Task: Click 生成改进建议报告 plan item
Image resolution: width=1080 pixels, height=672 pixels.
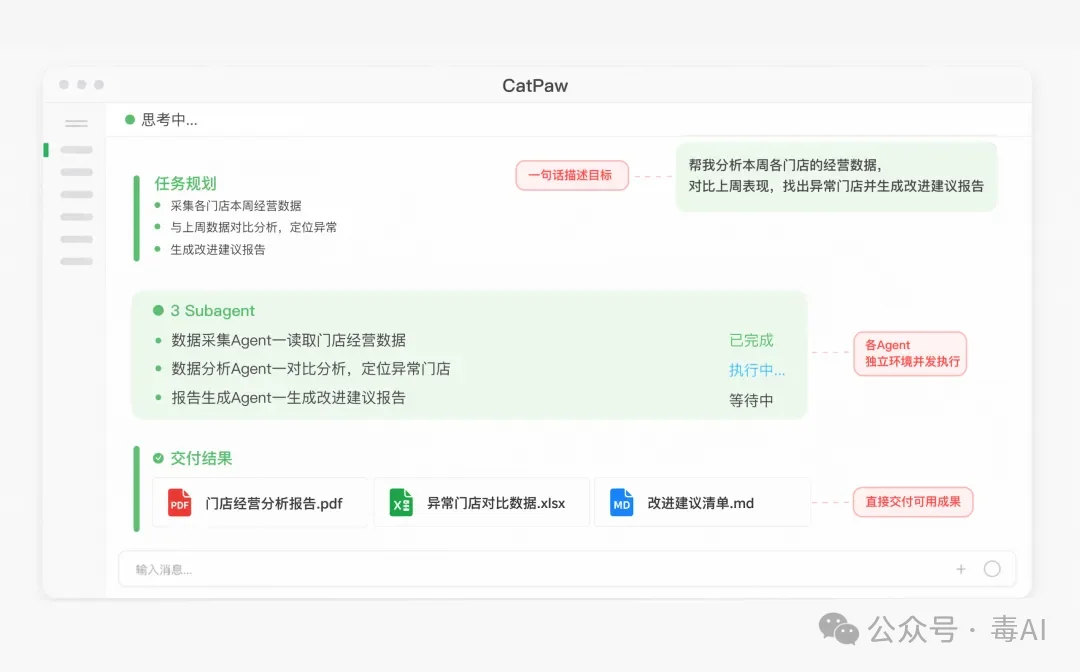Action: [218, 250]
